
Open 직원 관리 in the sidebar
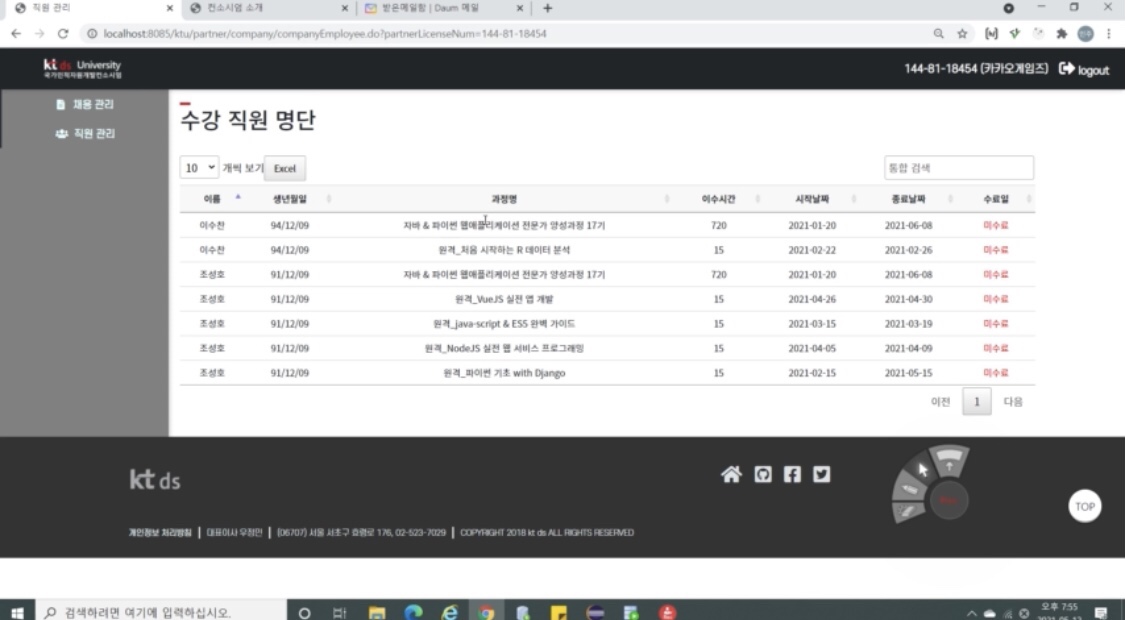tap(85, 133)
